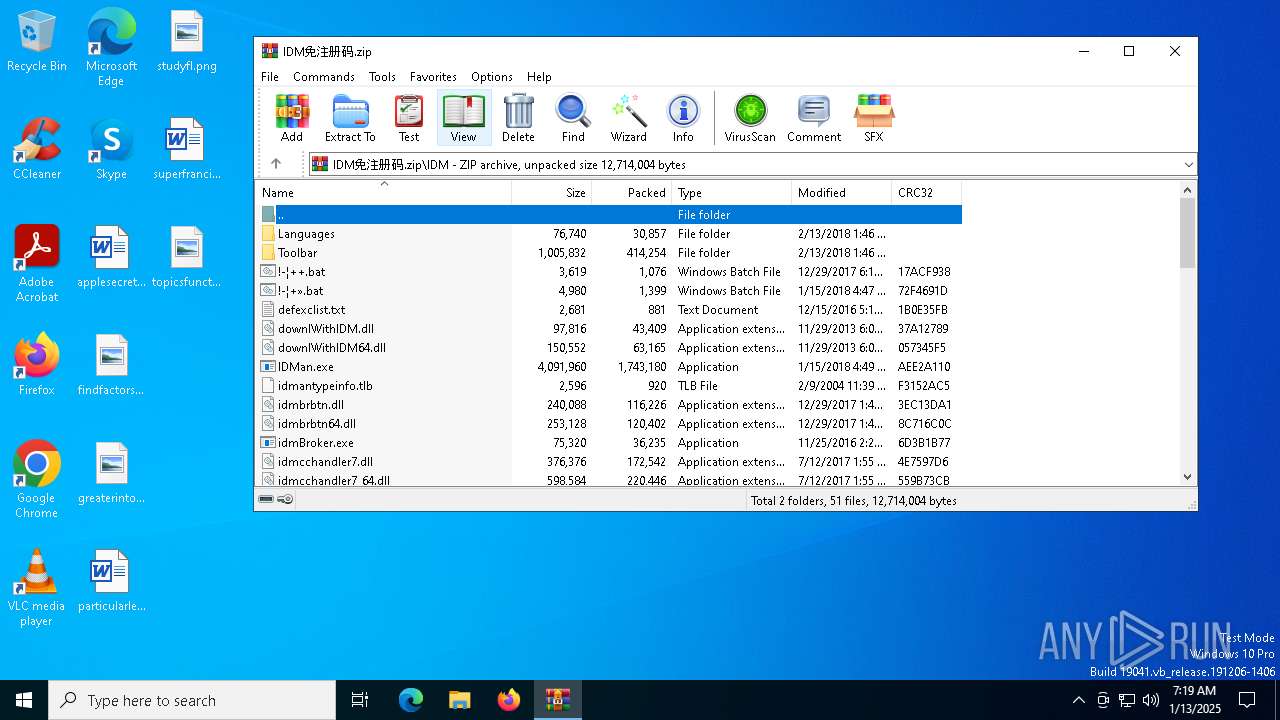Open Task View on the taskbar
This screenshot has height=720, width=1280.
click(360, 700)
